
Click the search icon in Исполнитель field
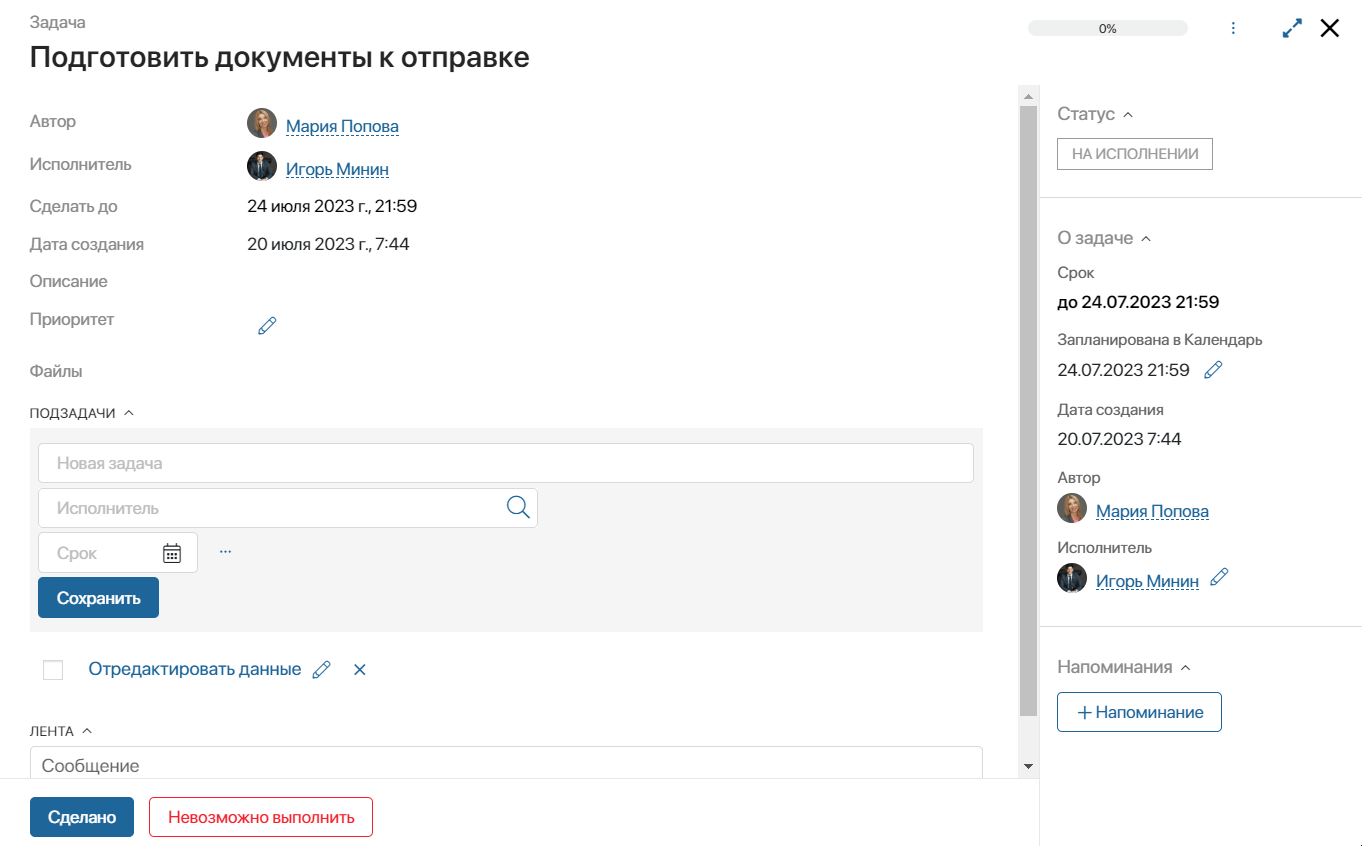point(518,507)
